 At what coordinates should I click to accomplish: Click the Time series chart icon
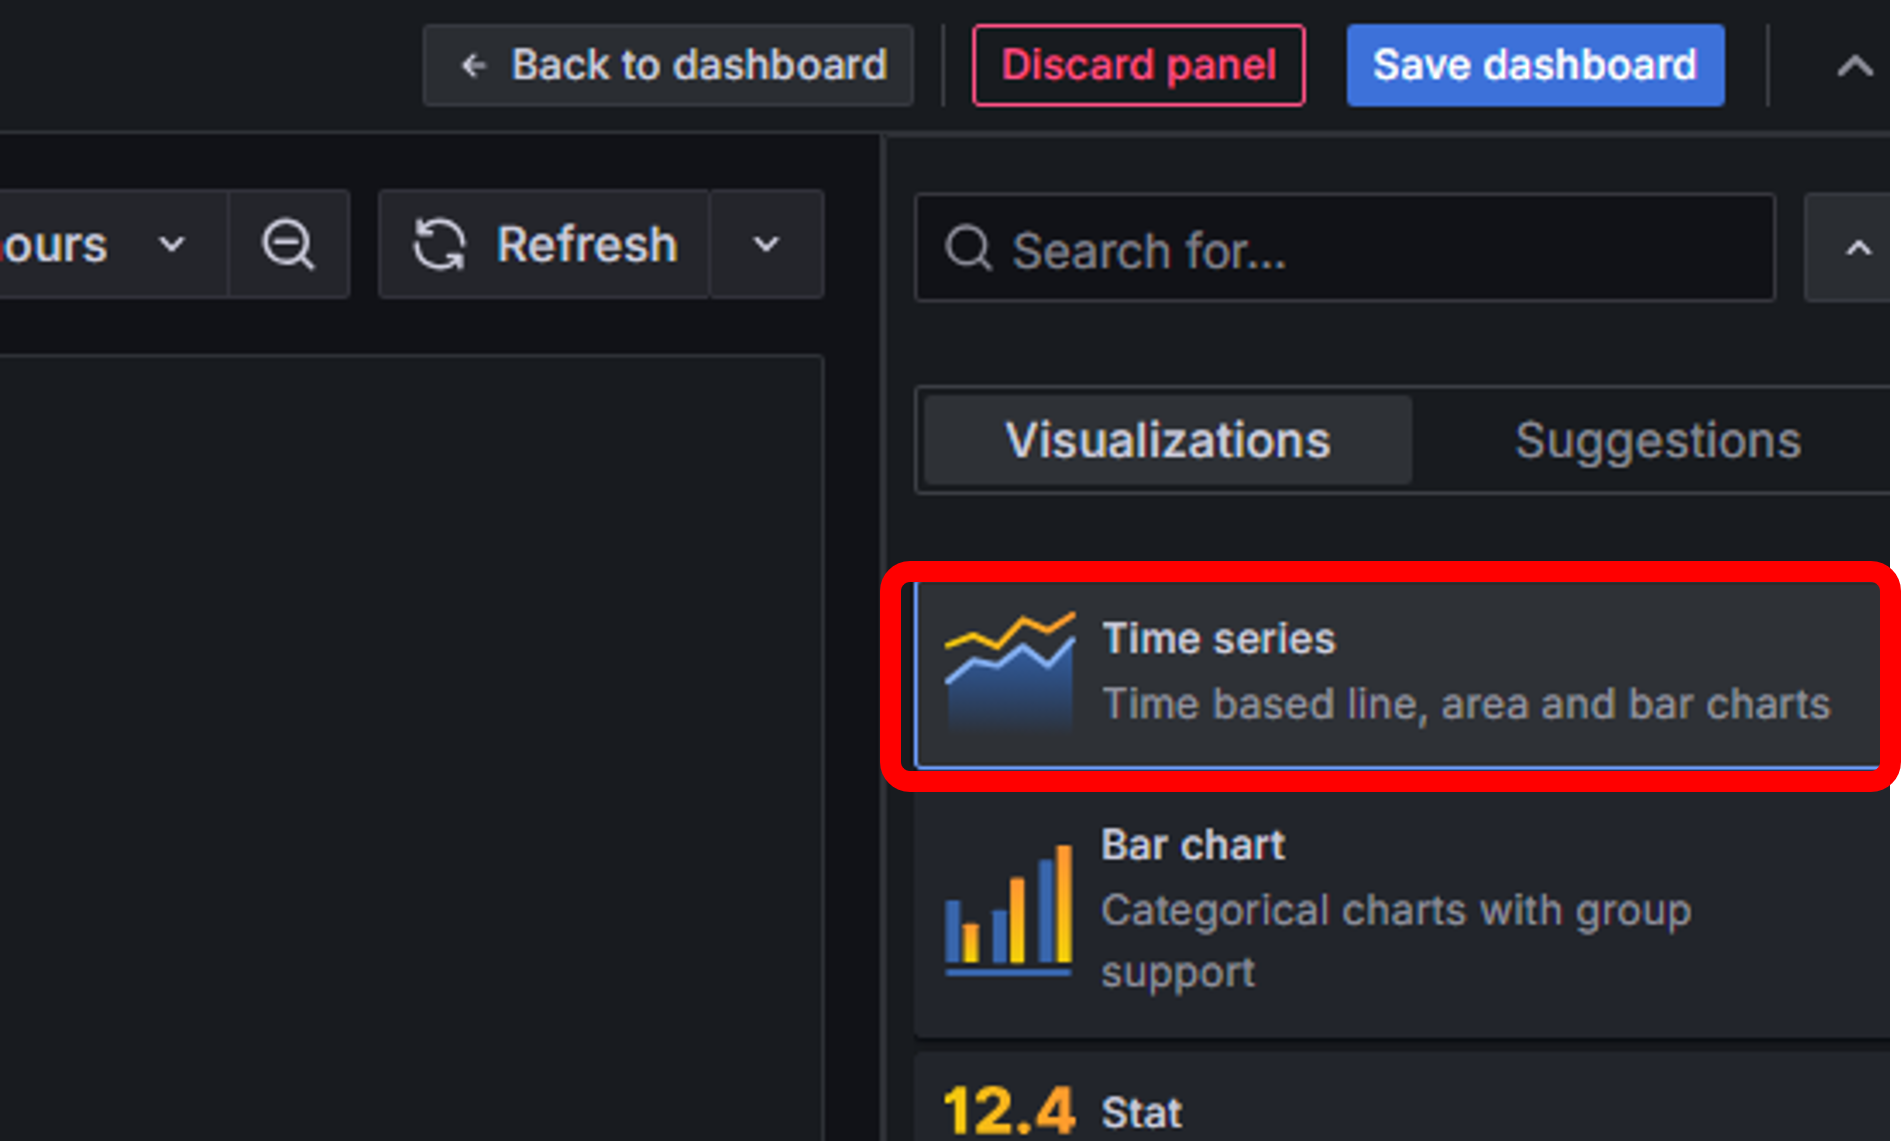click(1010, 671)
